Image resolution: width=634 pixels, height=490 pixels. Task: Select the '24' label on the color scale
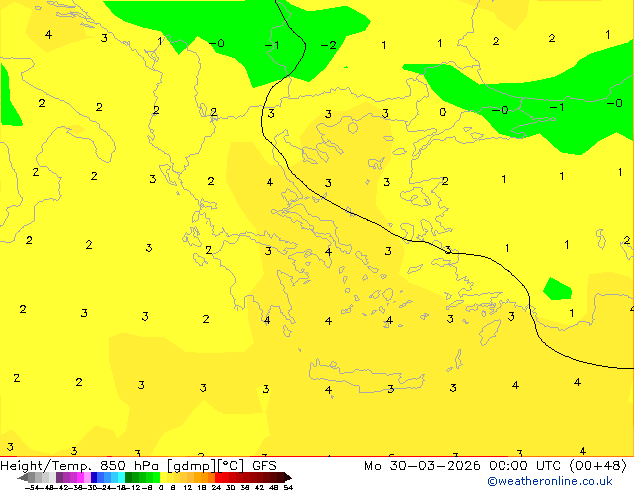pyautogui.click(x=216, y=487)
